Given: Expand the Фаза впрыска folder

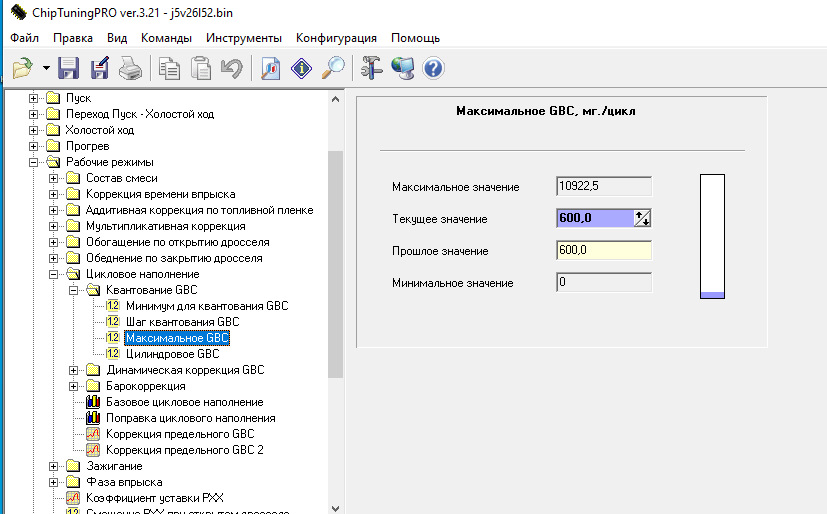Looking at the screenshot, I should point(53,482).
